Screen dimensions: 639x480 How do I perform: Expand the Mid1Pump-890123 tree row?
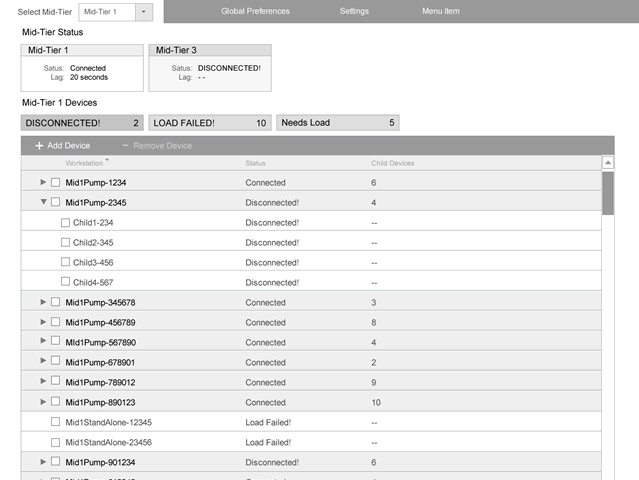(x=43, y=402)
